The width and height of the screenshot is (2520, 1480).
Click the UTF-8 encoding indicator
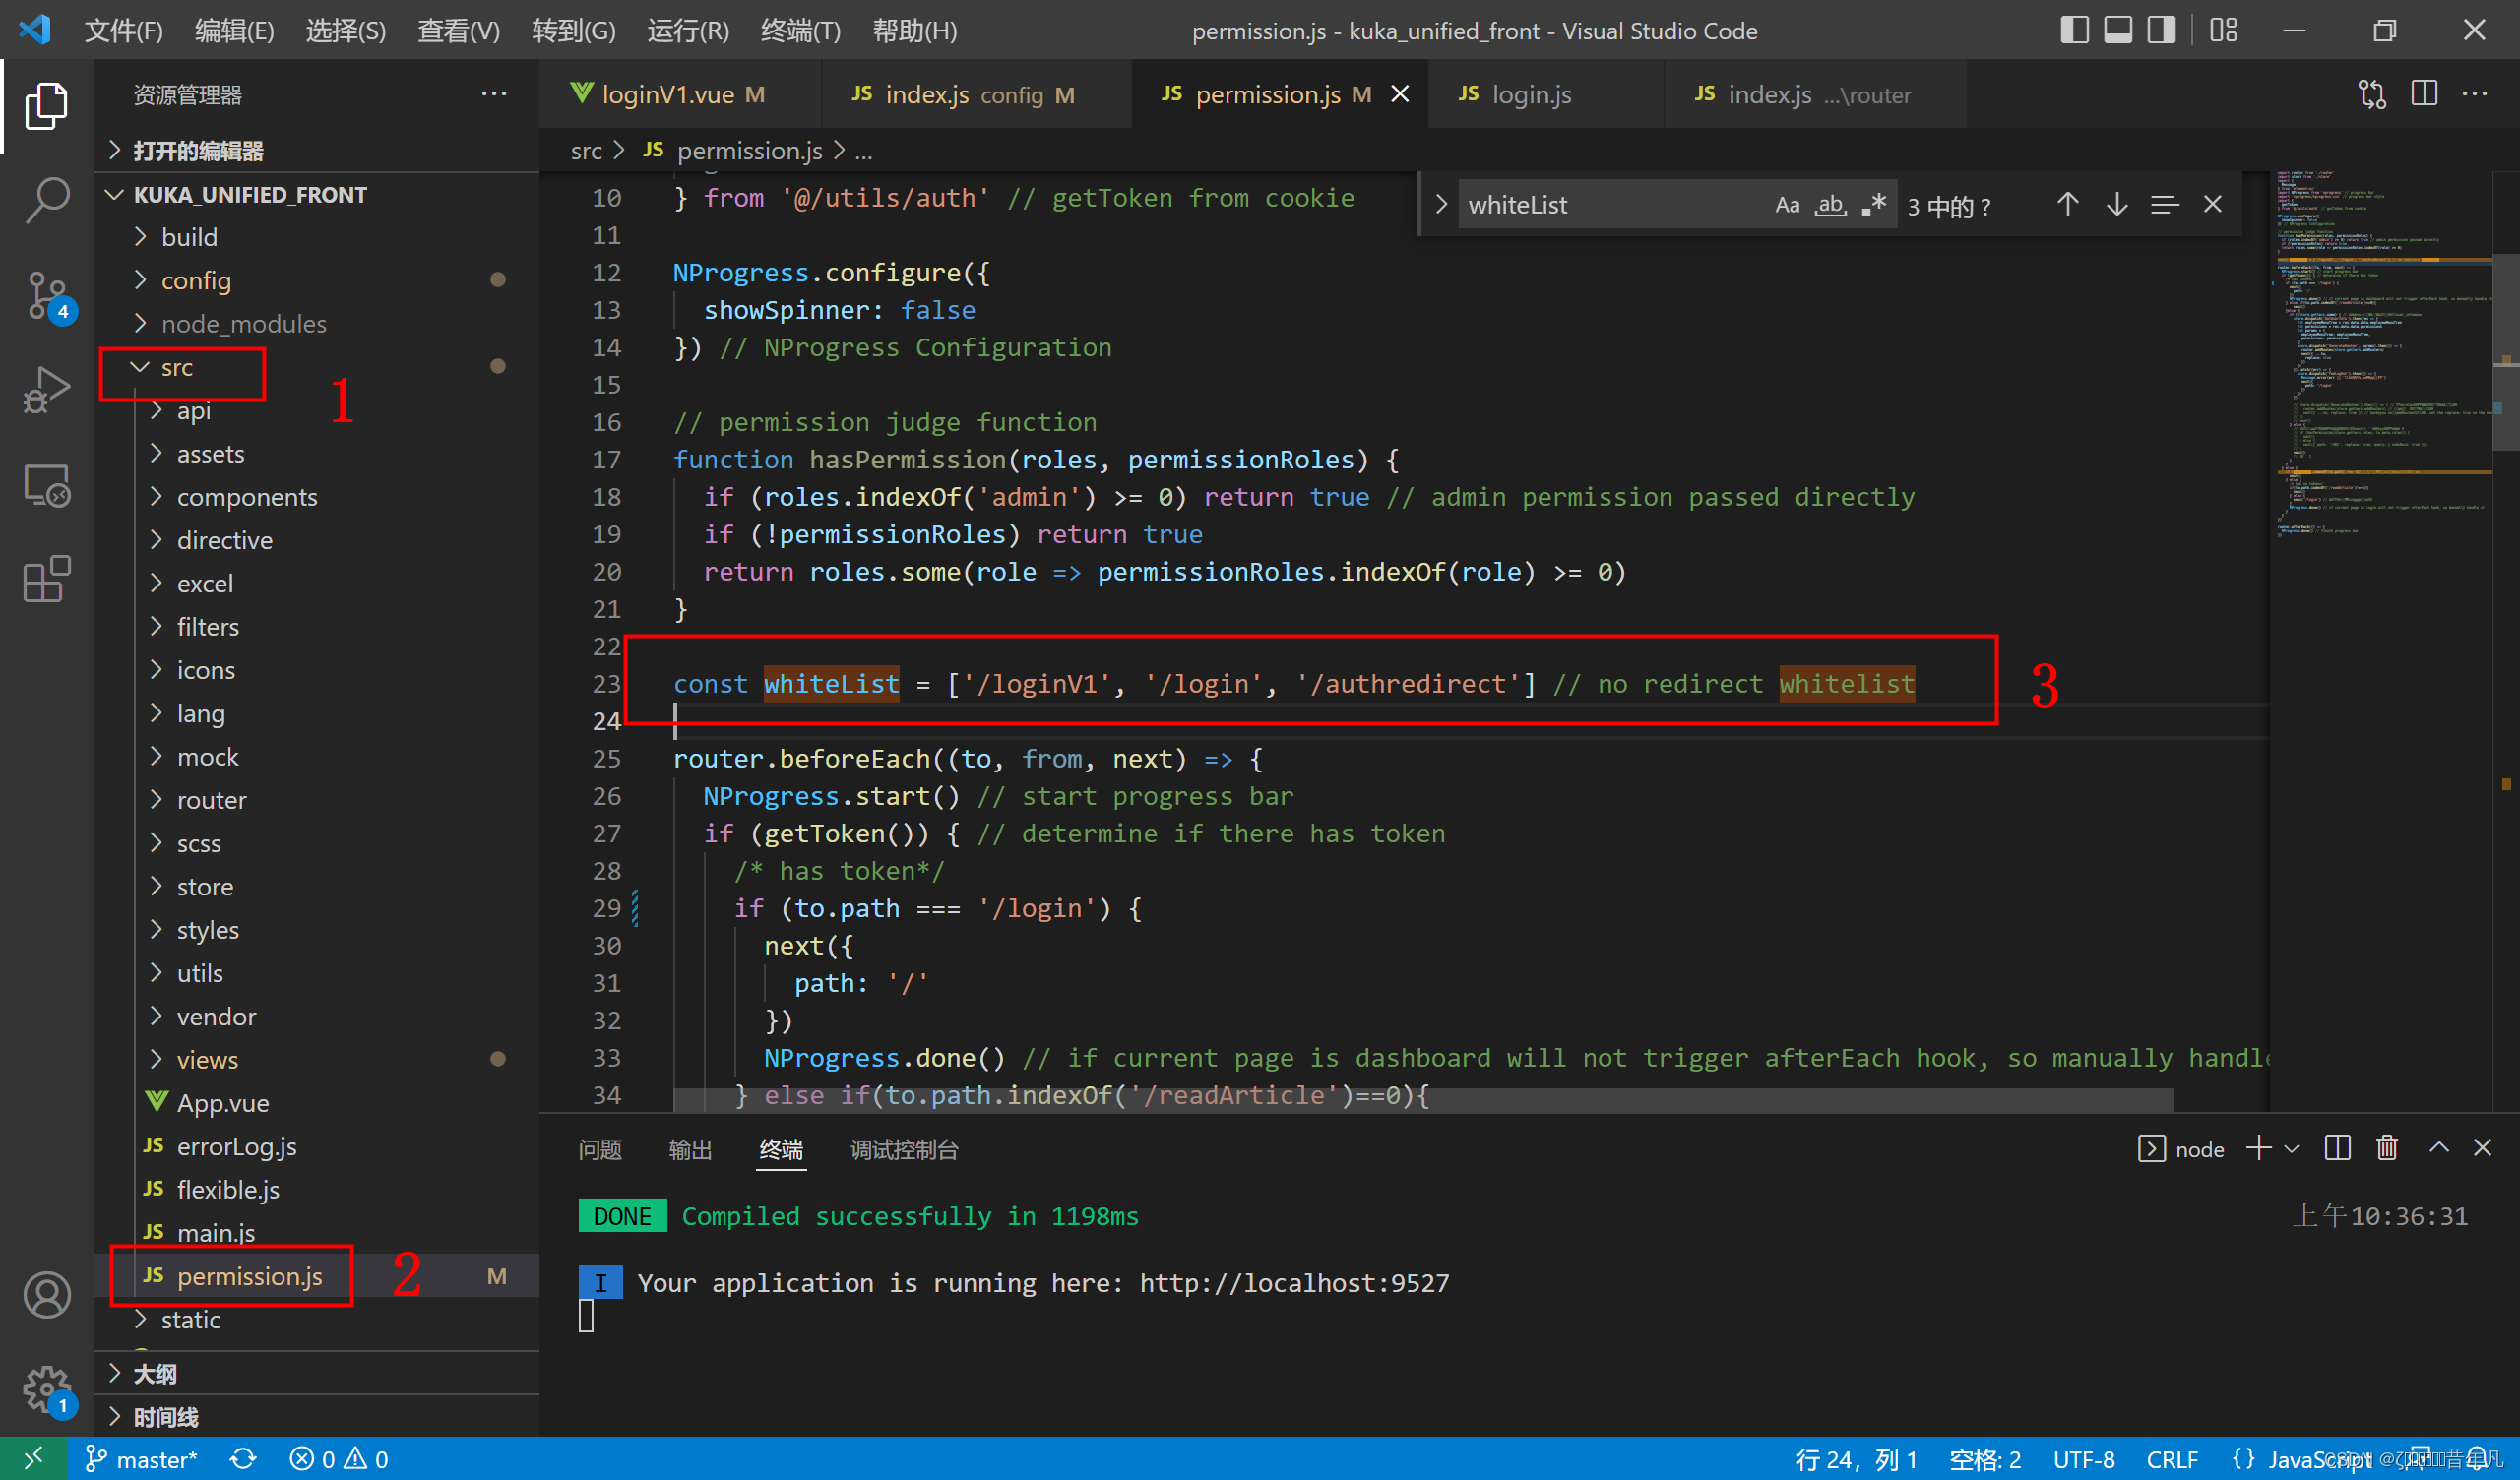coord(2083,1460)
